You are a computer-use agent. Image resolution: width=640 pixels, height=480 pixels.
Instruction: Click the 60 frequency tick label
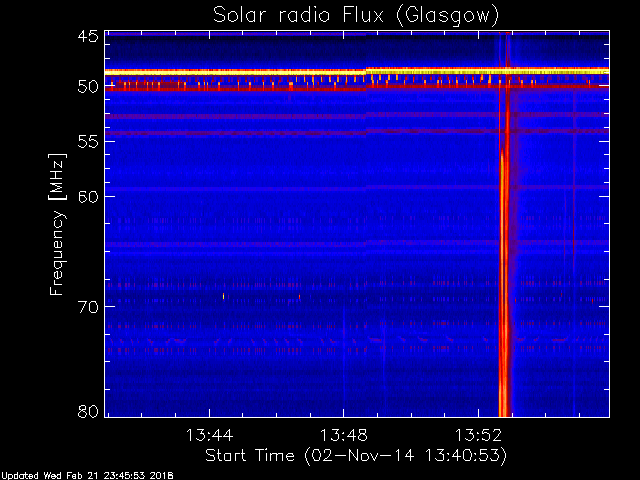pos(88,196)
